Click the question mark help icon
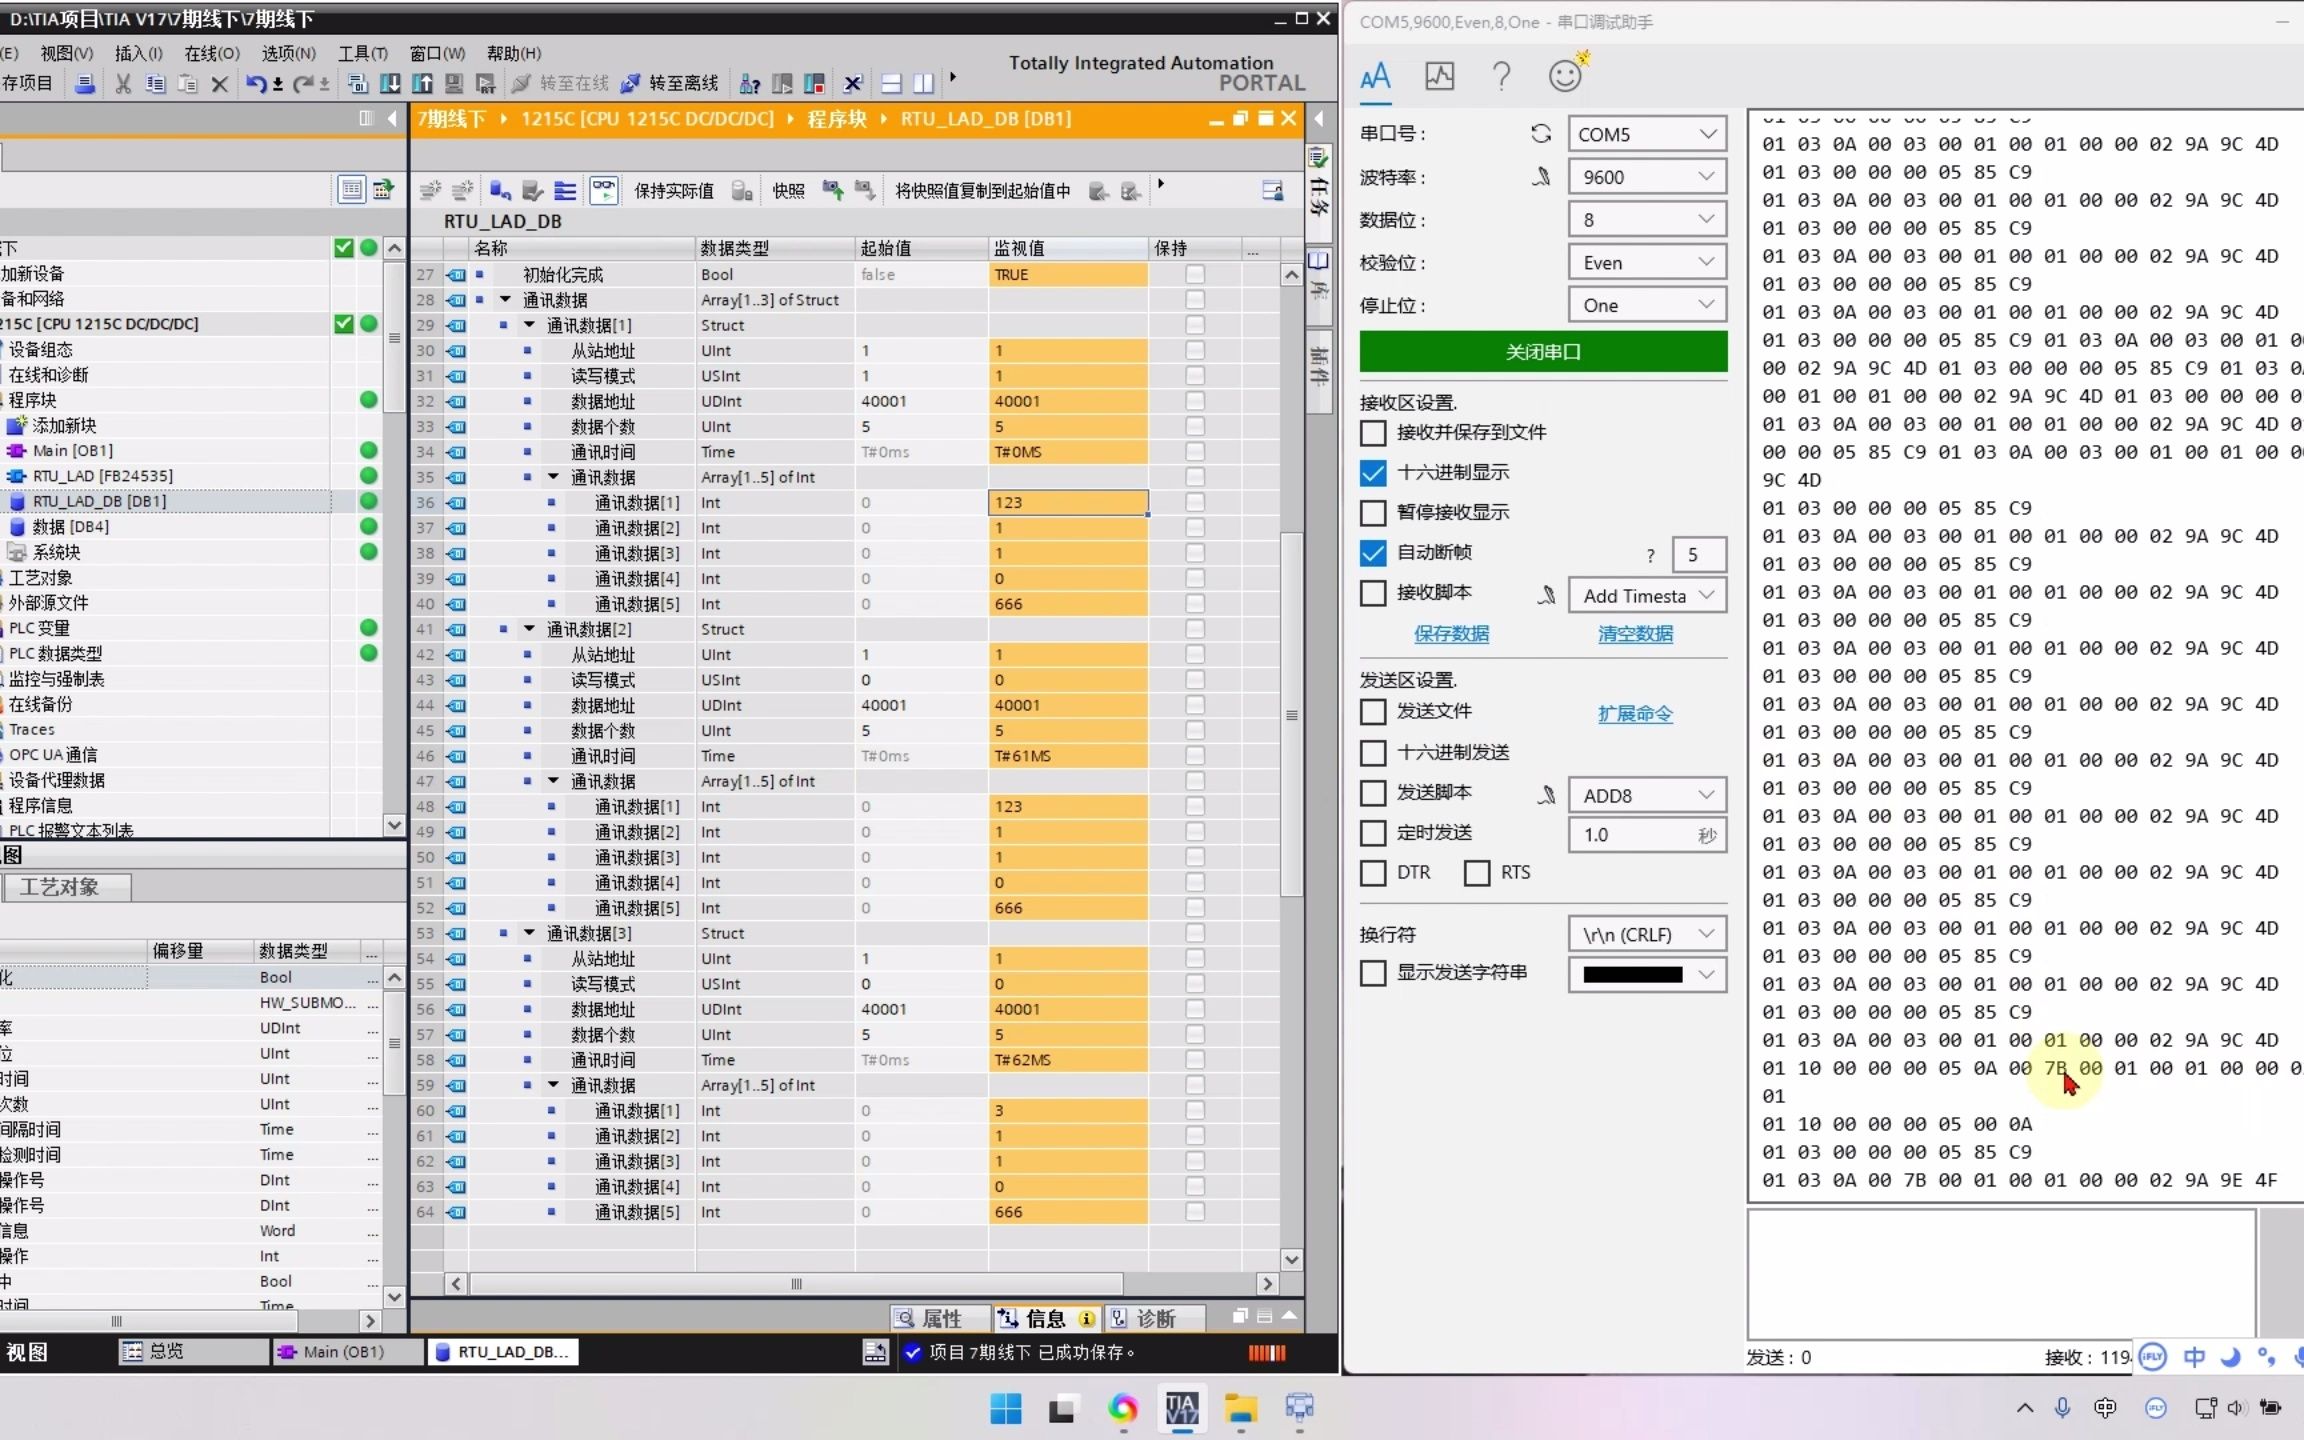Screen dimensions: 2304x1440 click(x=1501, y=76)
